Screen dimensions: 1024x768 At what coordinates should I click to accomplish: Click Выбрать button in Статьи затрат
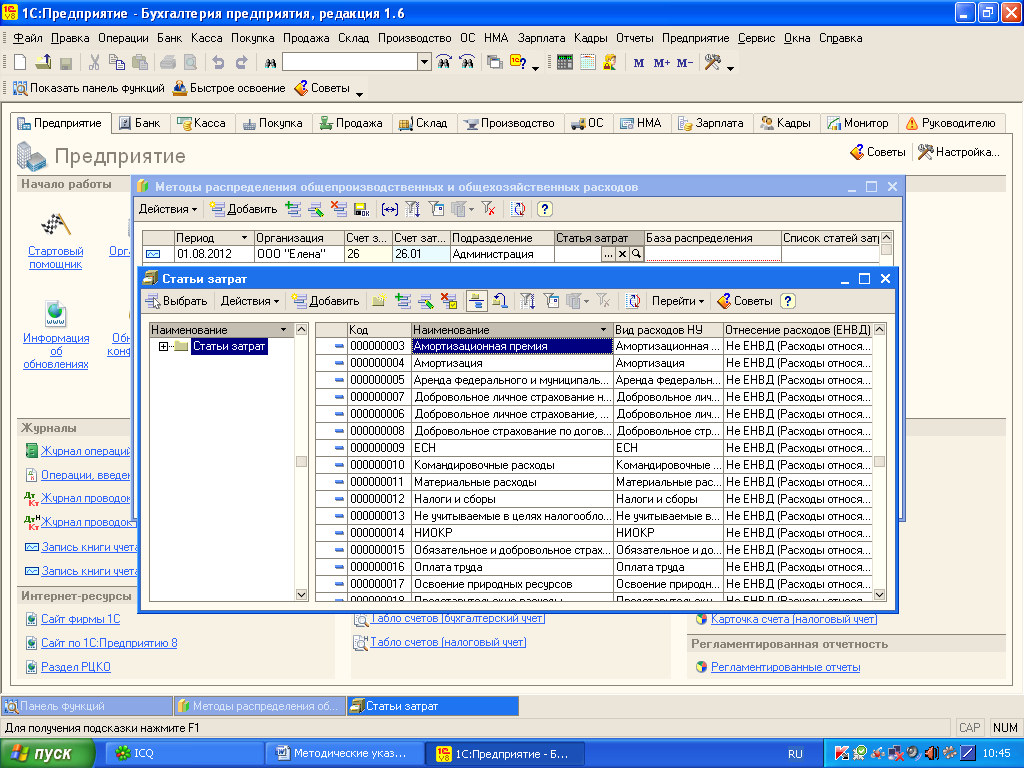[176, 301]
